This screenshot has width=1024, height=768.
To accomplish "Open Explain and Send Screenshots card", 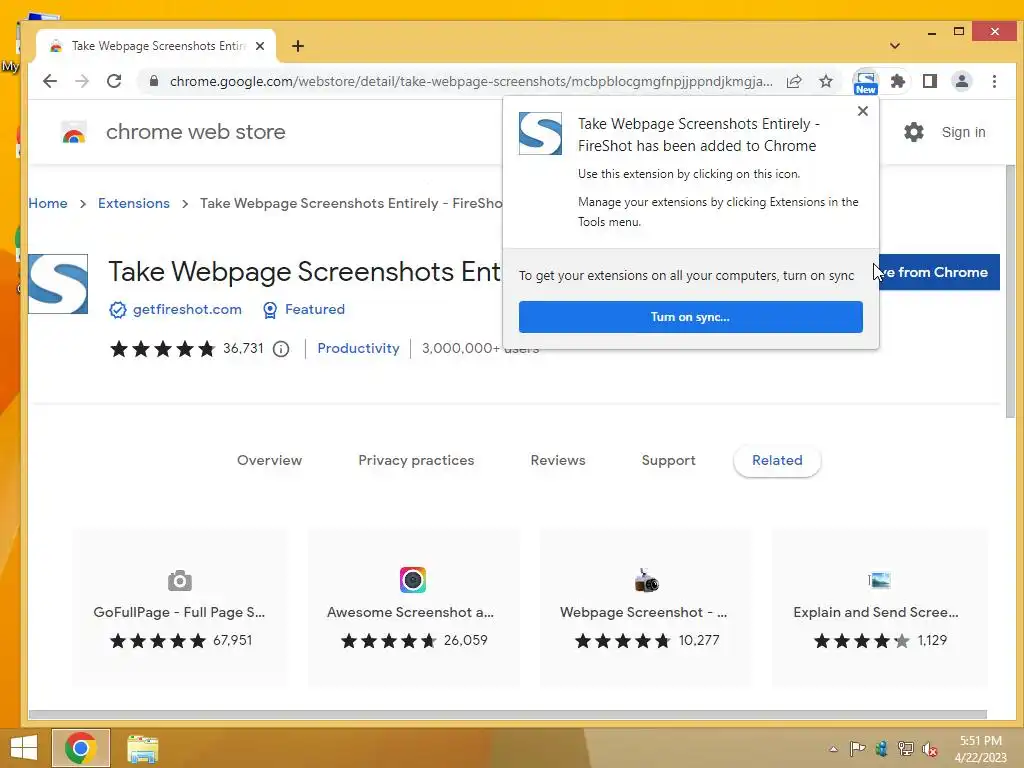I will point(879,607).
